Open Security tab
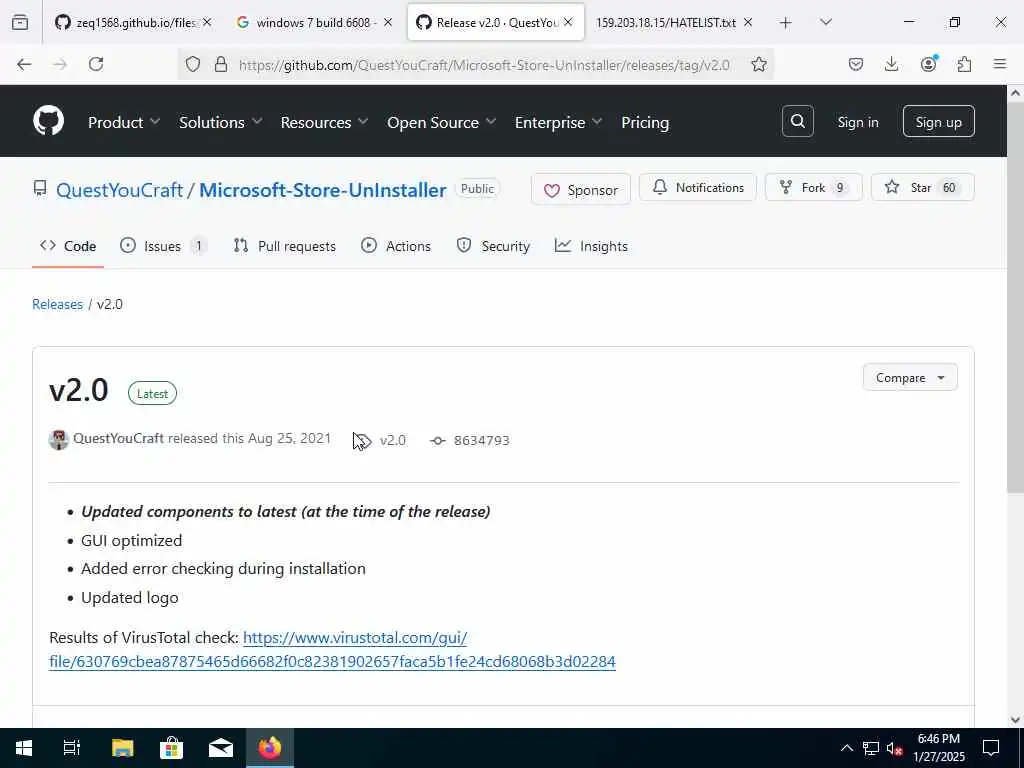Image resolution: width=1024 pixels, height=768 pixels. point(493,246)
